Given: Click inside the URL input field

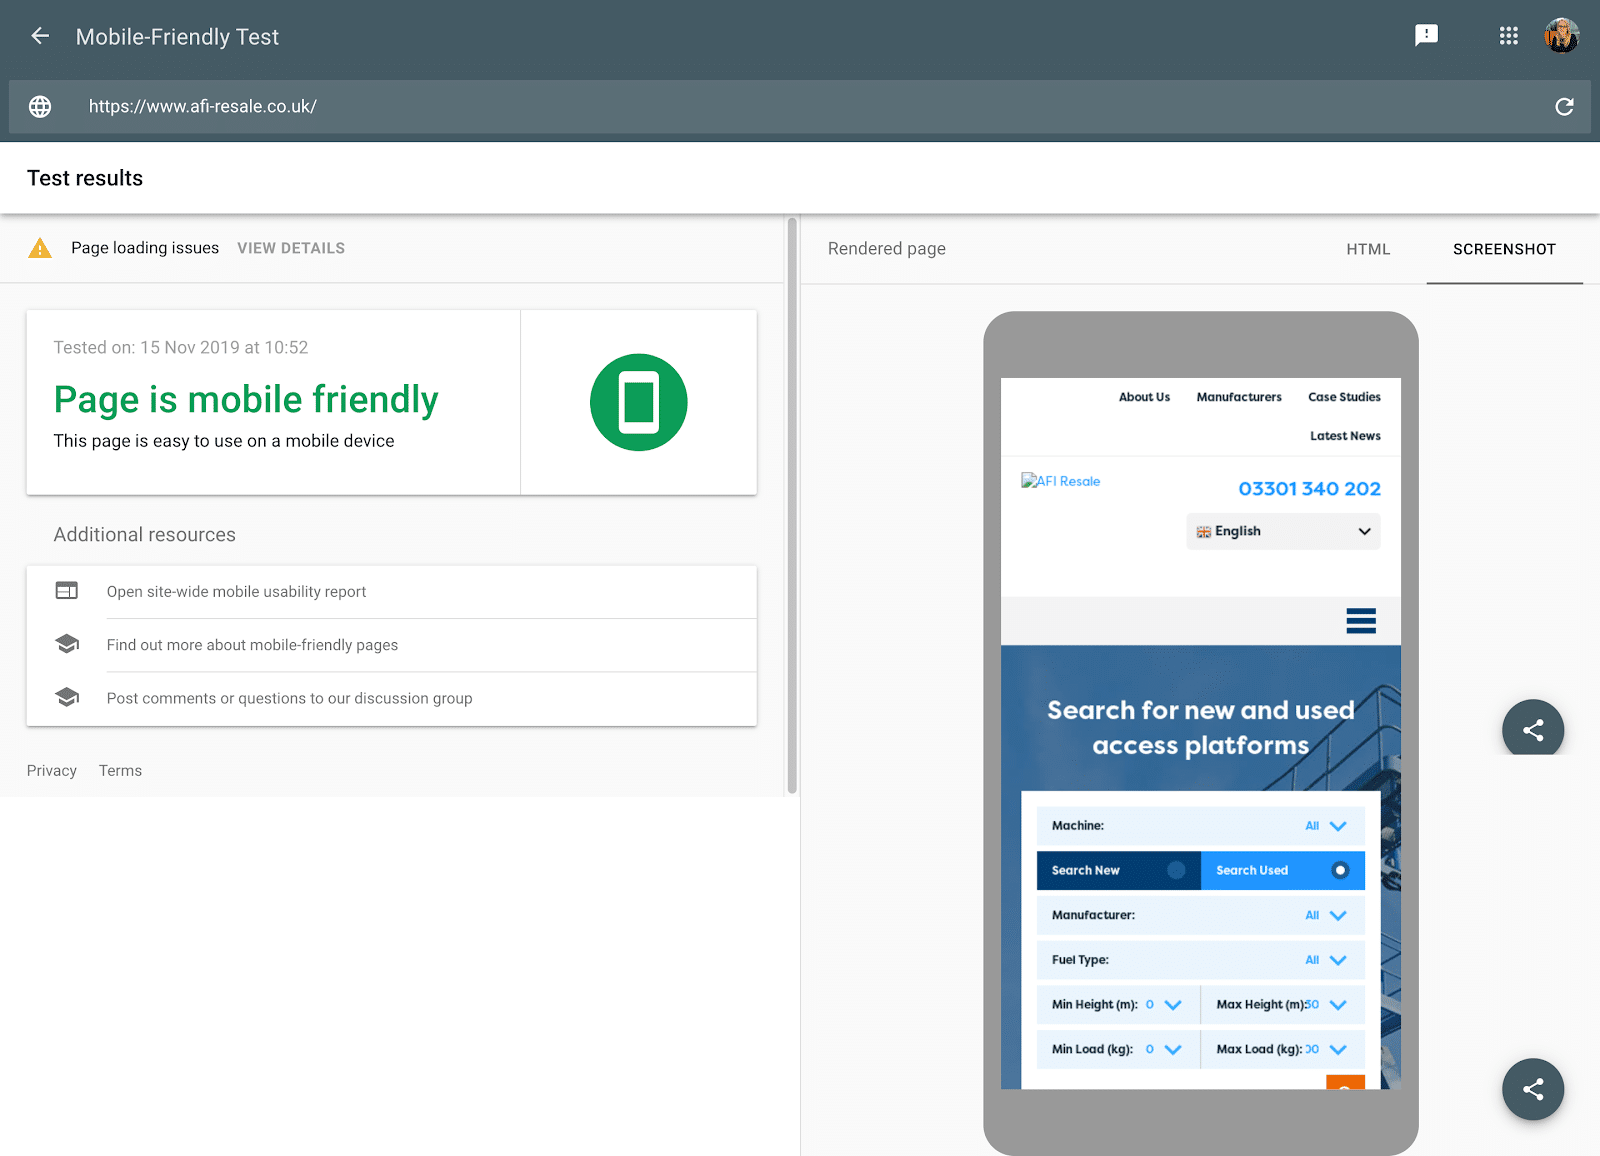Looking at the screenshot, I should coord(400,106).
